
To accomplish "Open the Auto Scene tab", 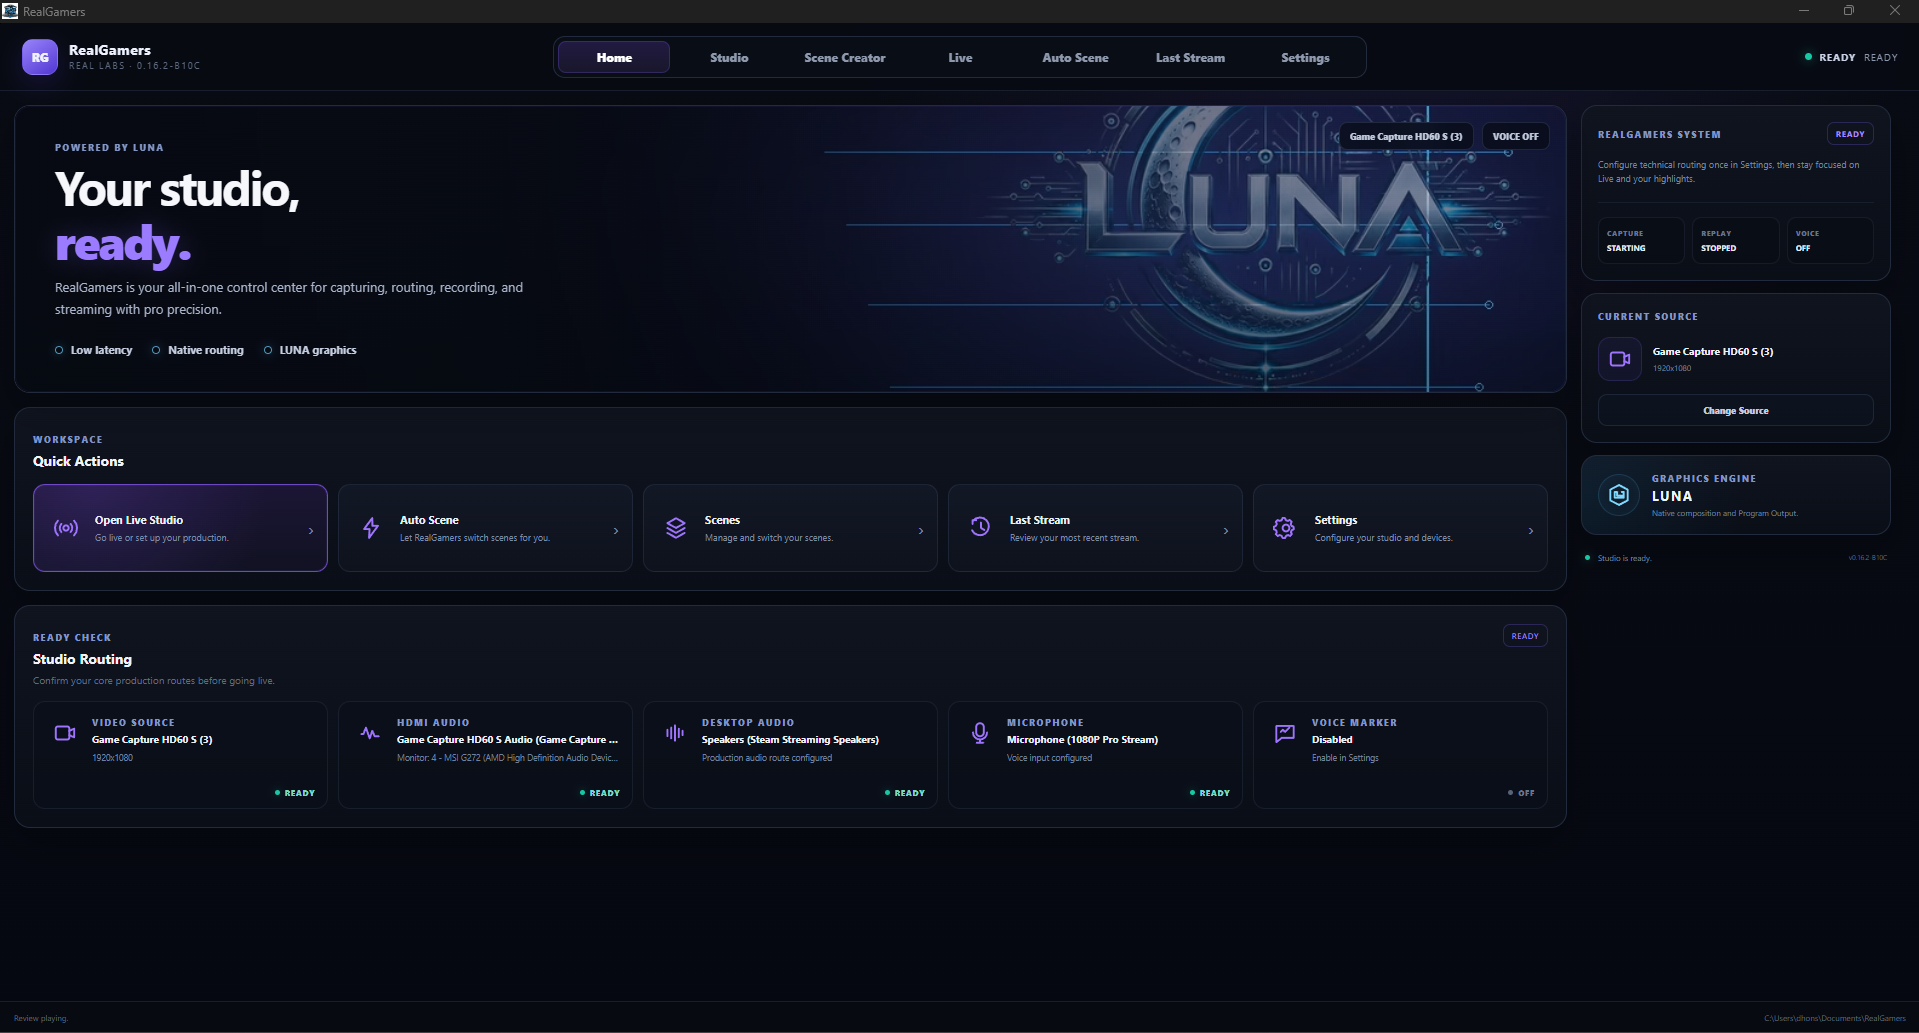I will coord(1075,57).
